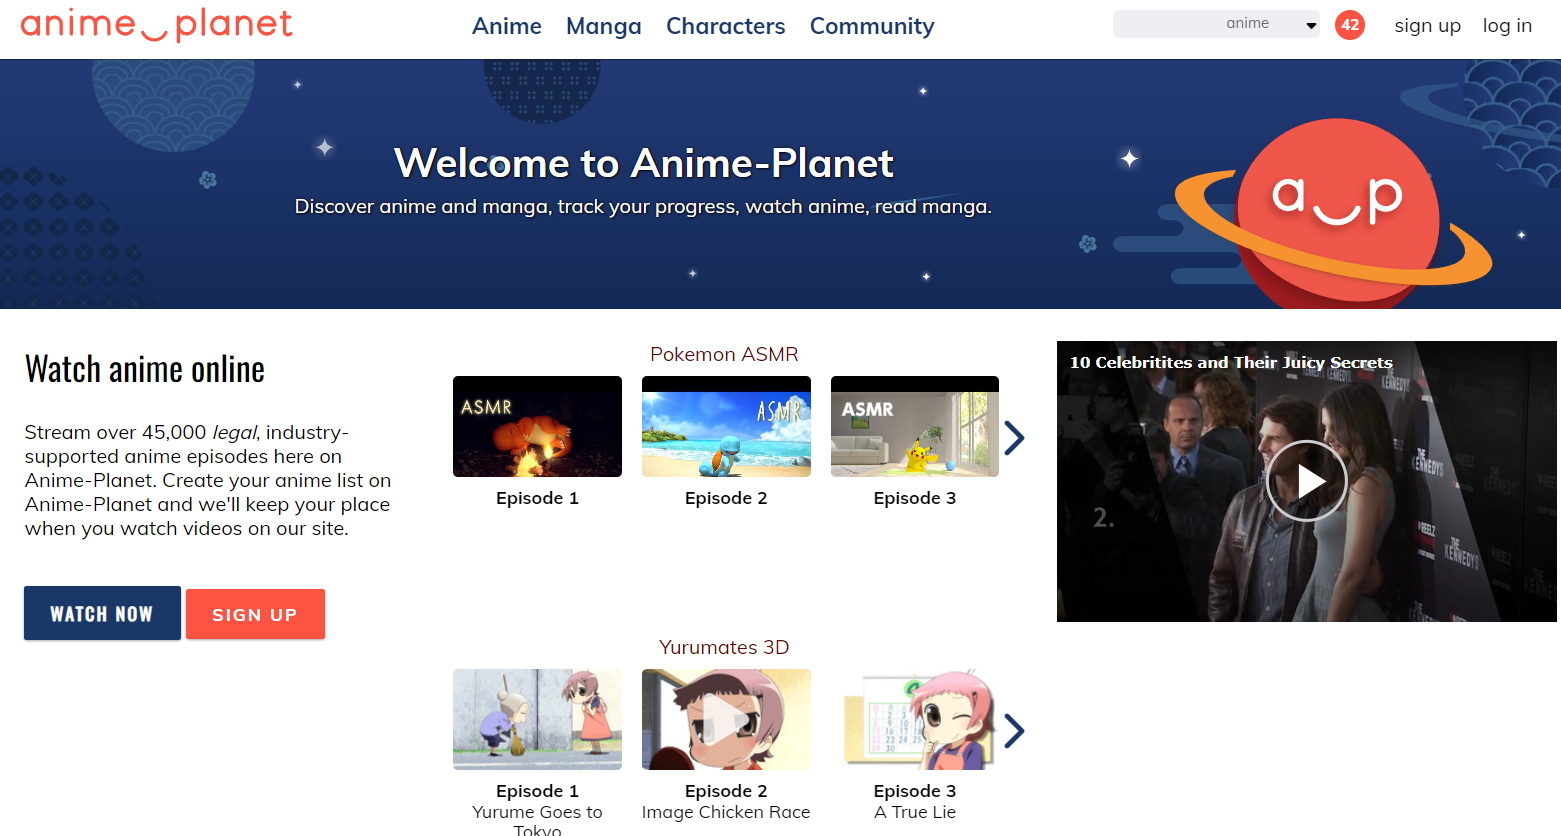Open the Community menu
The image size is (1561, 836).
click(x=871, y=26)
